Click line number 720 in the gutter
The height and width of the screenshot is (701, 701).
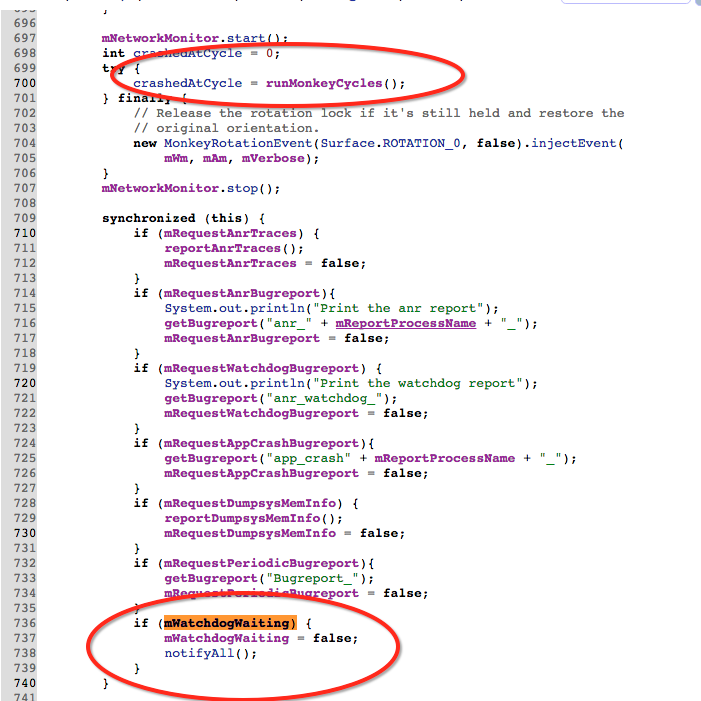tap(25, 383)
